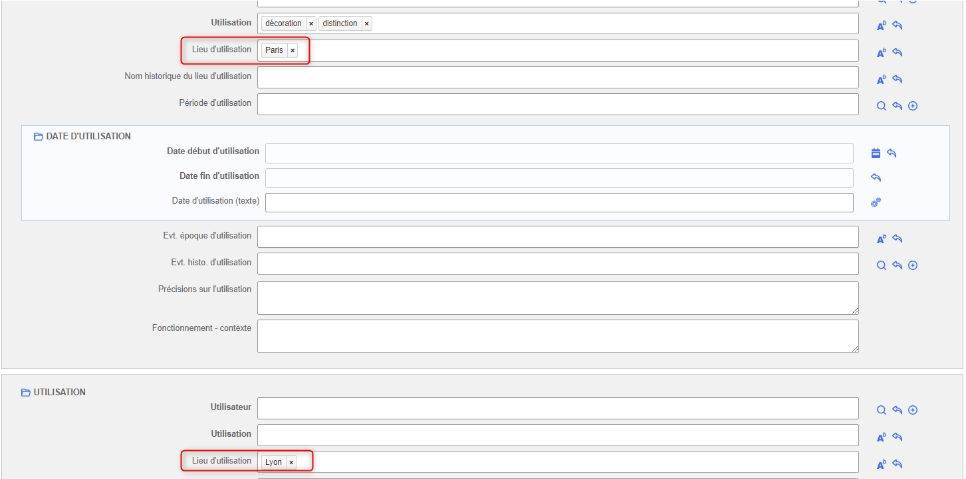Click into Evt. époque d'utilisation field
Image resolution: width=966 pixels, height=479 pixels.
(558, 237)
